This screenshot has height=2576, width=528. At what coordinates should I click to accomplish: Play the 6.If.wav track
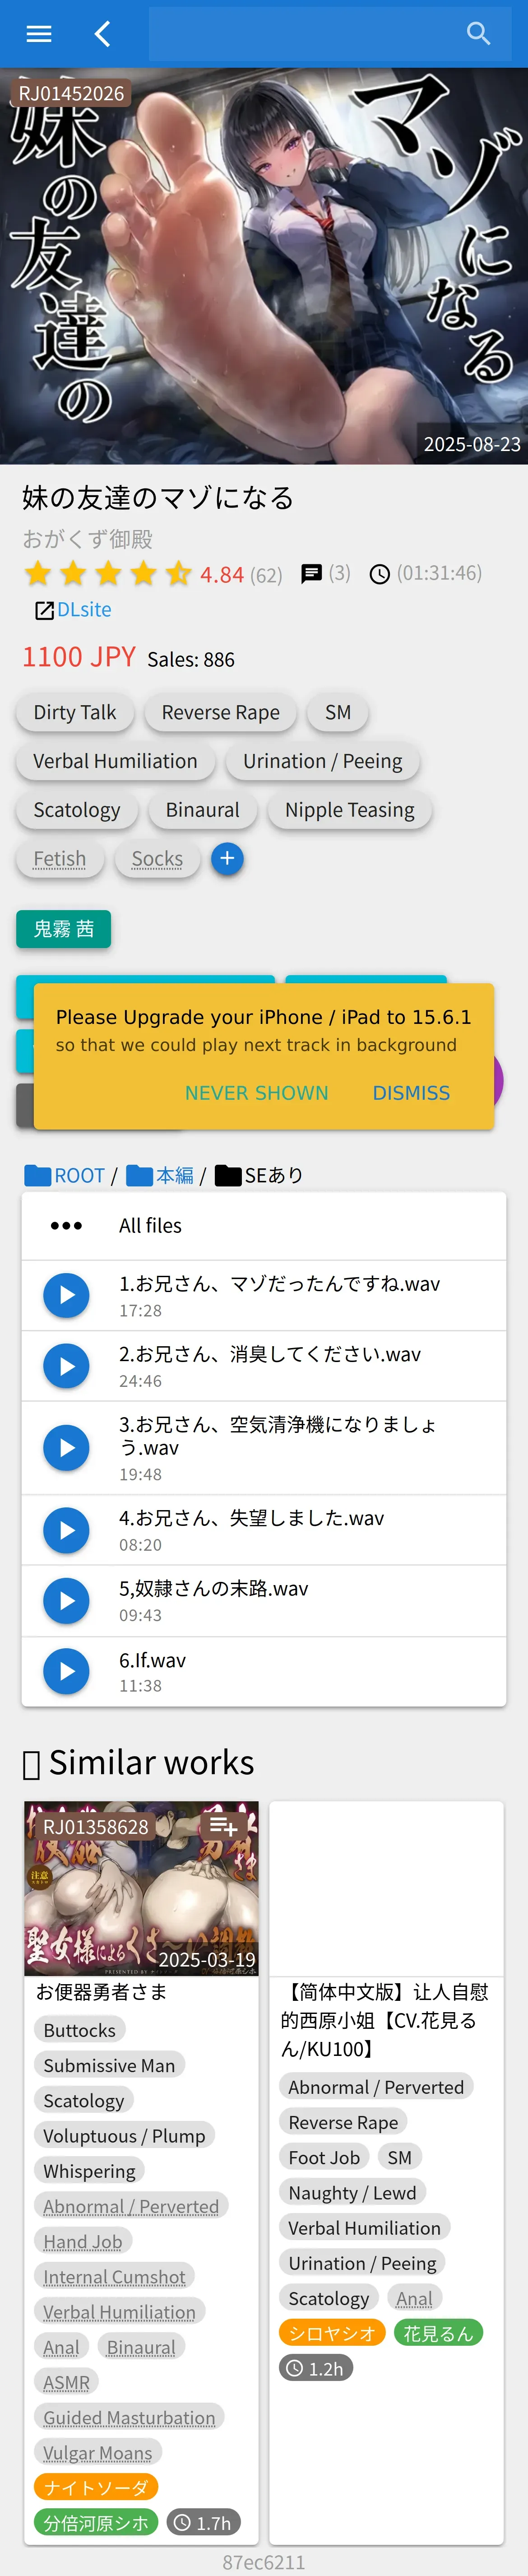click(66, 1671)
